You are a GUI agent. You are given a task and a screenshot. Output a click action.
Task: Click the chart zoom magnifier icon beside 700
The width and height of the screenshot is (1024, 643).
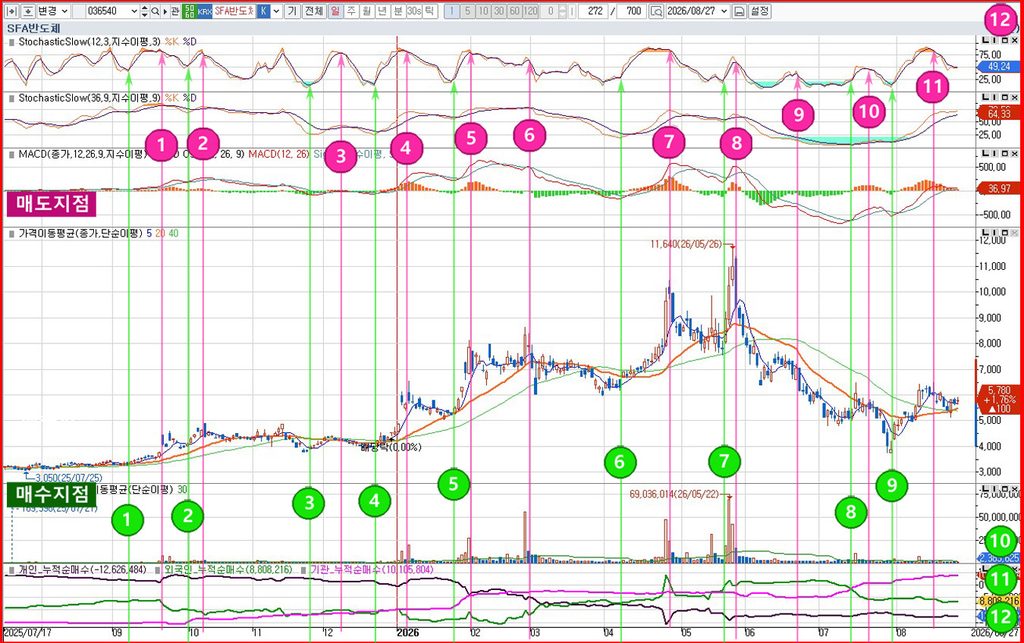pyautogui.click(x=656, y=11)
